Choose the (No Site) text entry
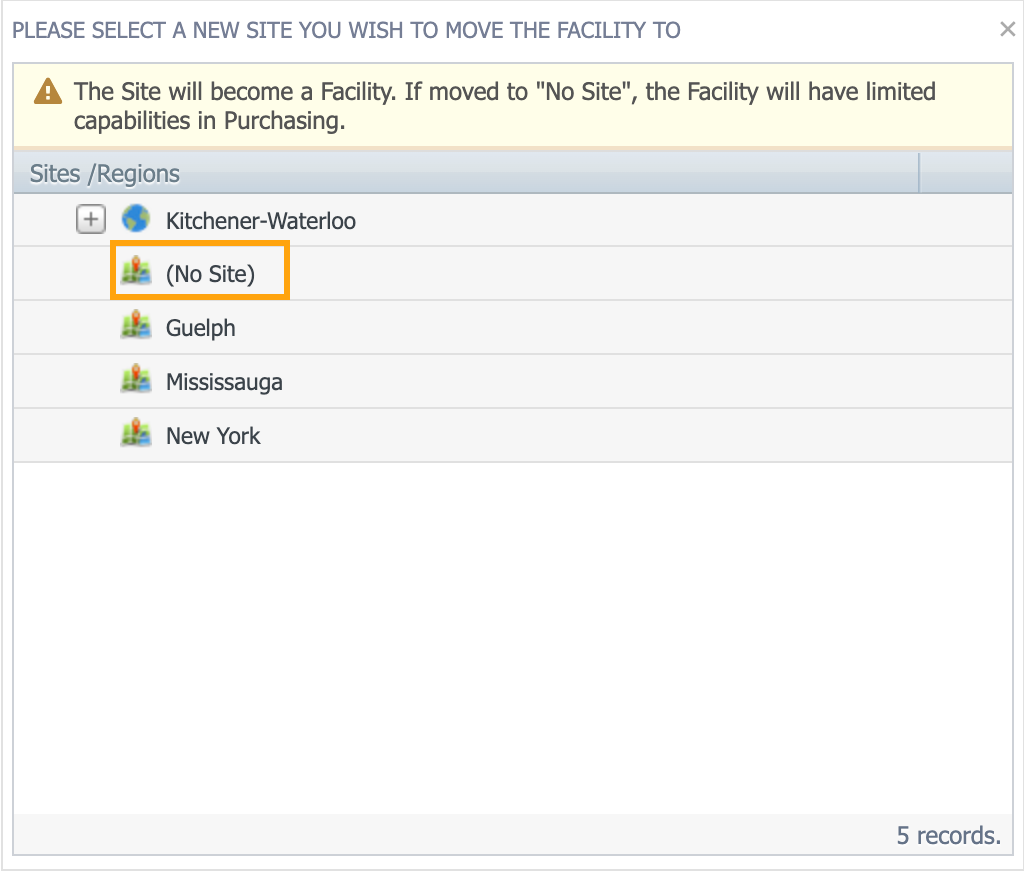This screenshot has height=872, width=1024. click(x=210, y=274)
